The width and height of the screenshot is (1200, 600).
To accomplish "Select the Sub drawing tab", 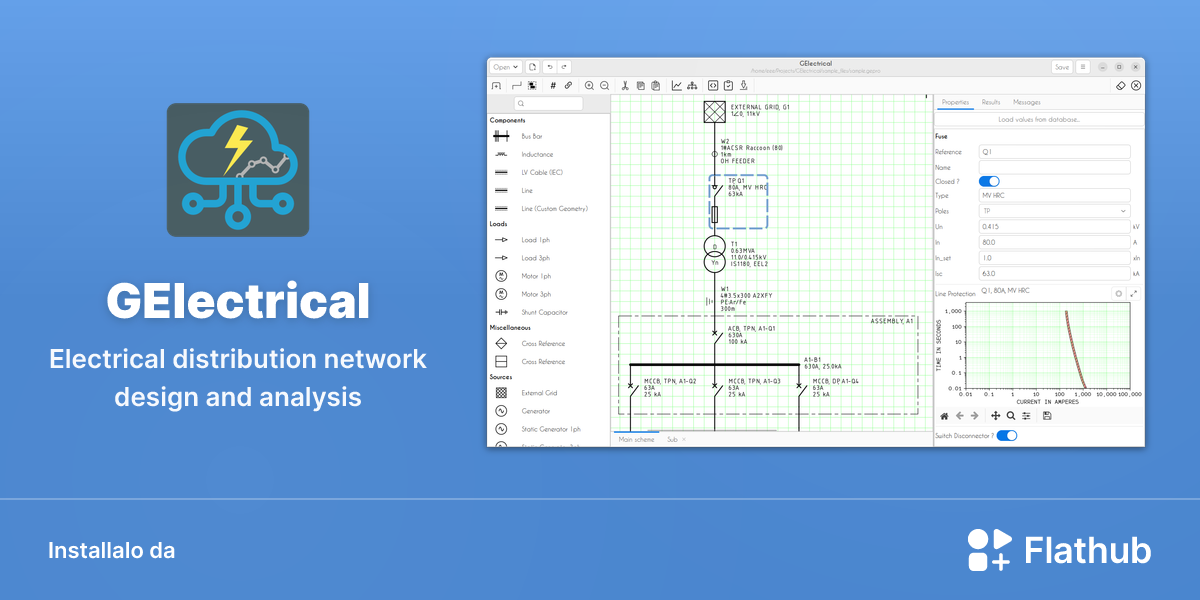I will click(672, 439).
